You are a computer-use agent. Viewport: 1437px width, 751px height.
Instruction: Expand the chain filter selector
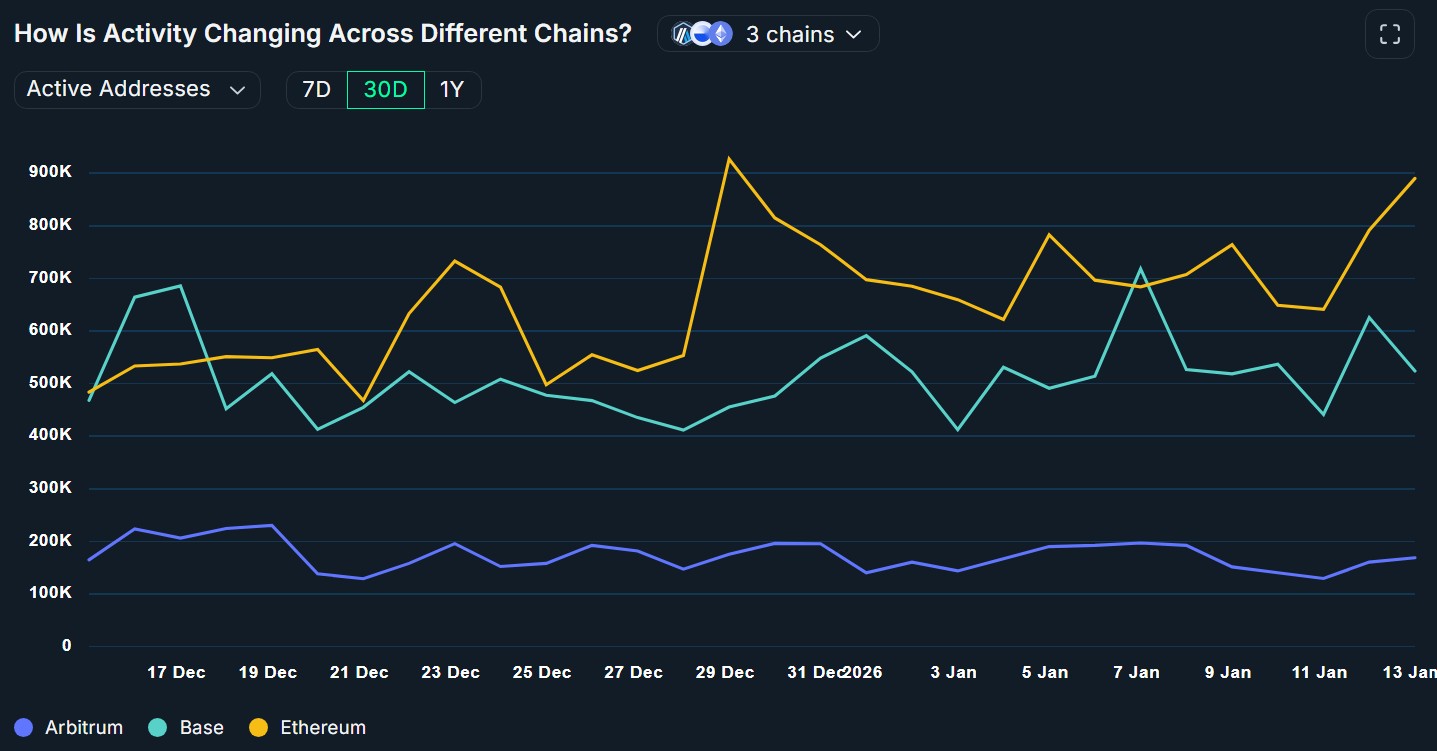click(x=768, y=33)
